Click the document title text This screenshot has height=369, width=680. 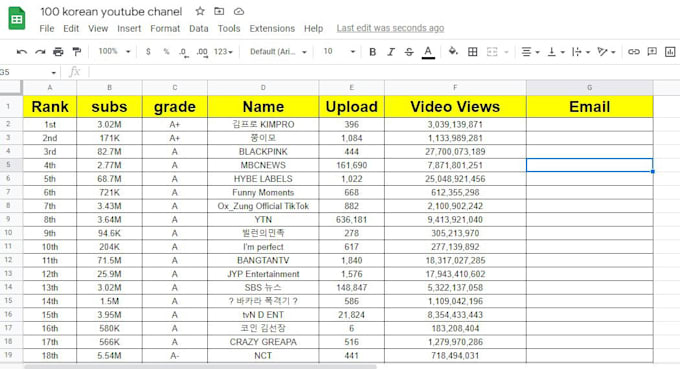pyautogui.click(x=111, y=12)
